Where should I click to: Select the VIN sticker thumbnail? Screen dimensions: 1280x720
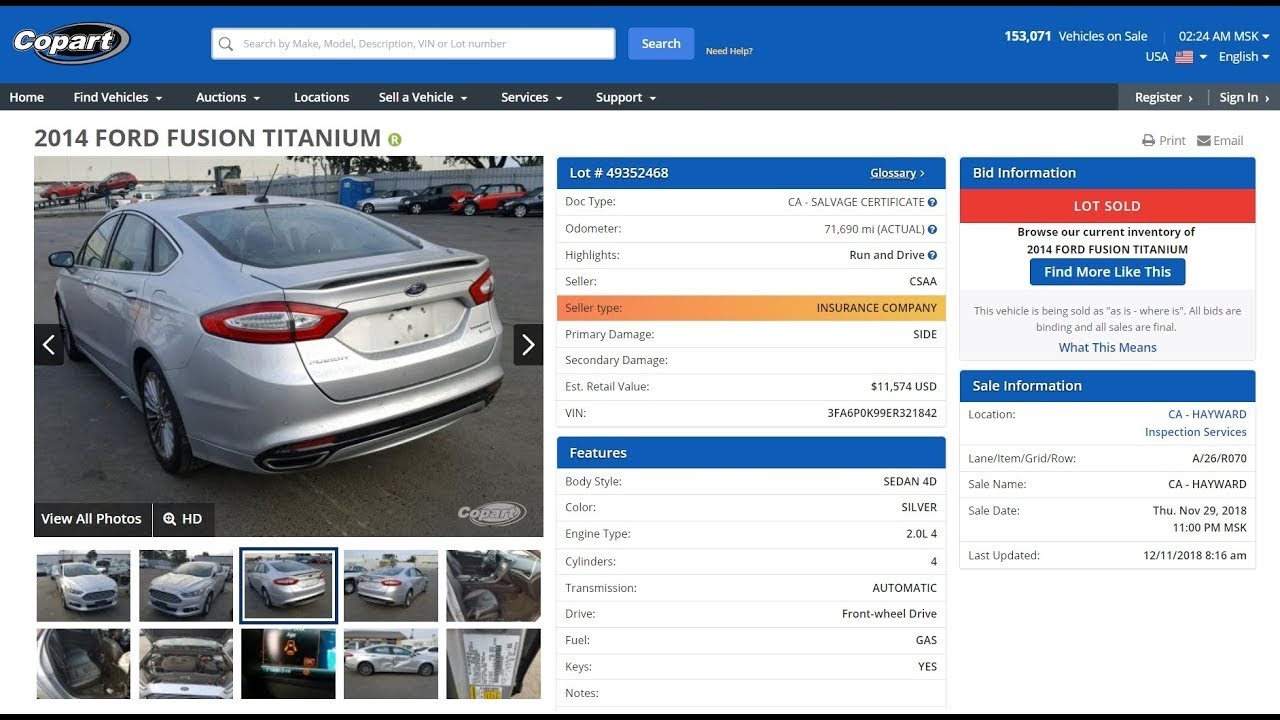click(493, 664)
